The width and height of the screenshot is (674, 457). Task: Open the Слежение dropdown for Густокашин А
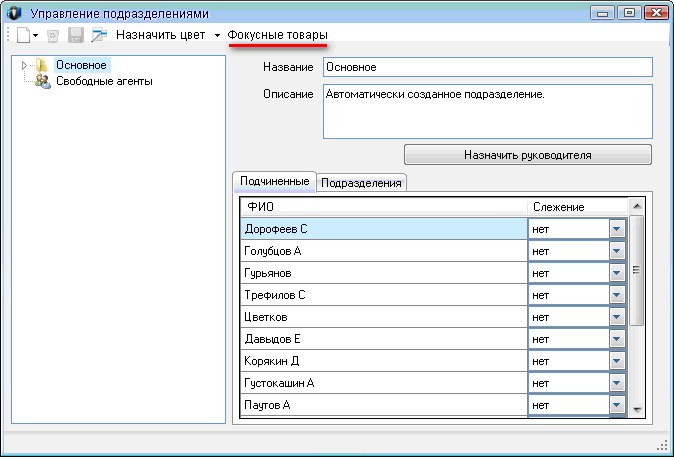pos(617,383)
